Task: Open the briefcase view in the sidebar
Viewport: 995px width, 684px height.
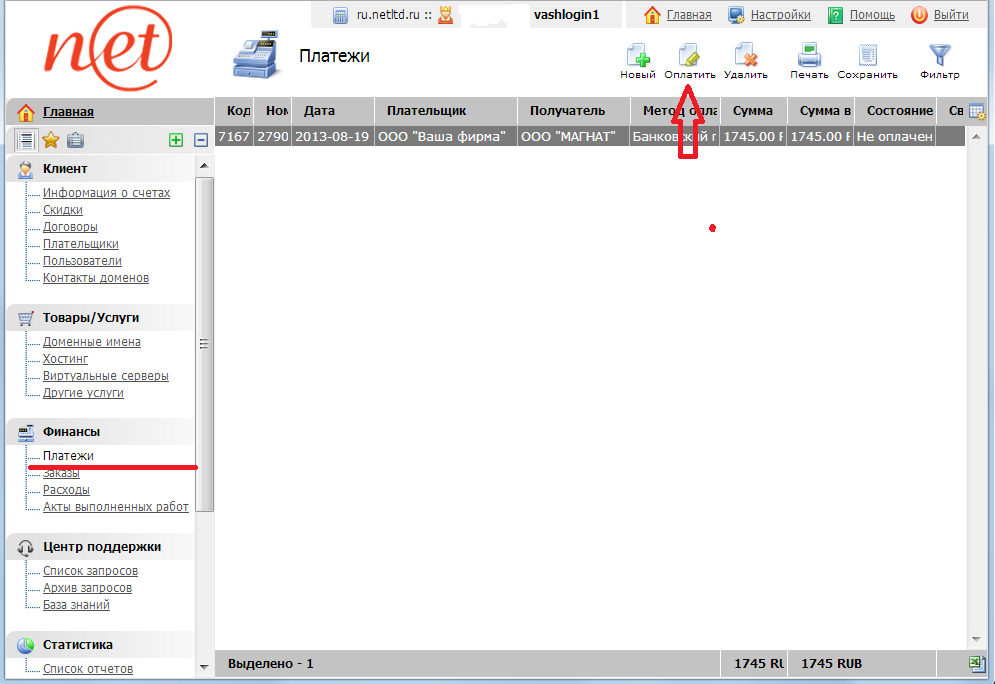Action: pos(75,141)
